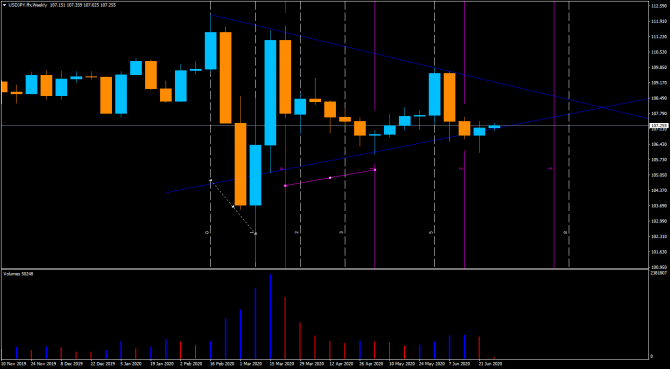The height and width of the screenshot is (369, 670).
Task: Select the white dotted Fibonacci time zone baseline
Action: (x=233, y=207)
